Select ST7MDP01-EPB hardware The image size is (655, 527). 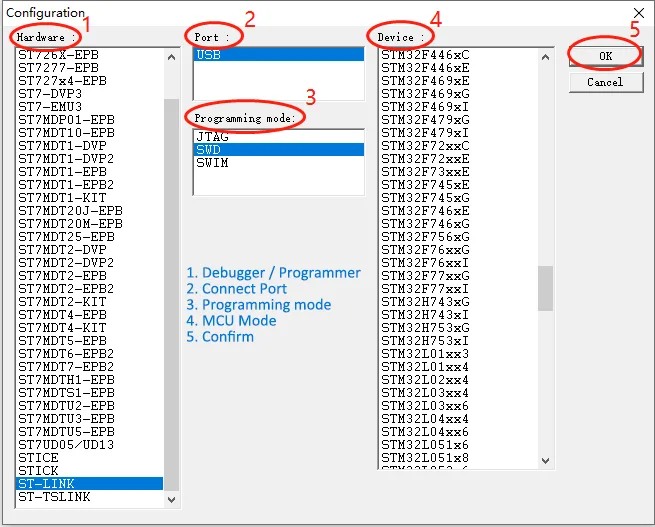(x=89, y=119)
